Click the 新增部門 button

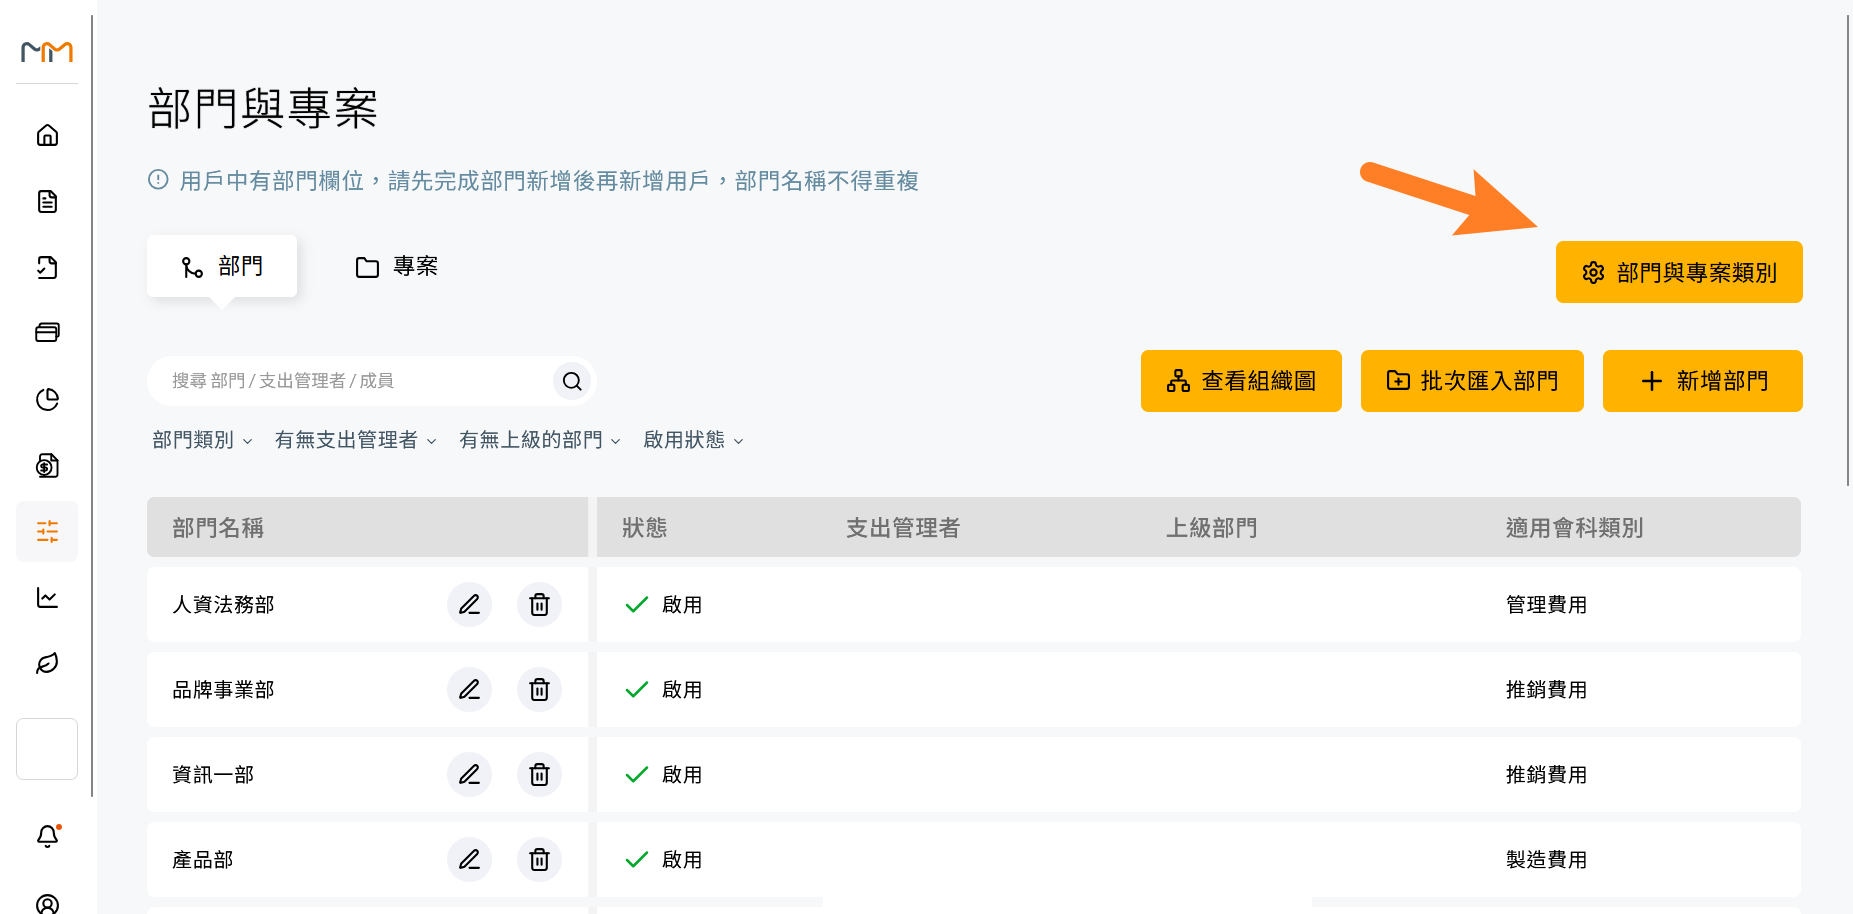[x=1702, y=381]
